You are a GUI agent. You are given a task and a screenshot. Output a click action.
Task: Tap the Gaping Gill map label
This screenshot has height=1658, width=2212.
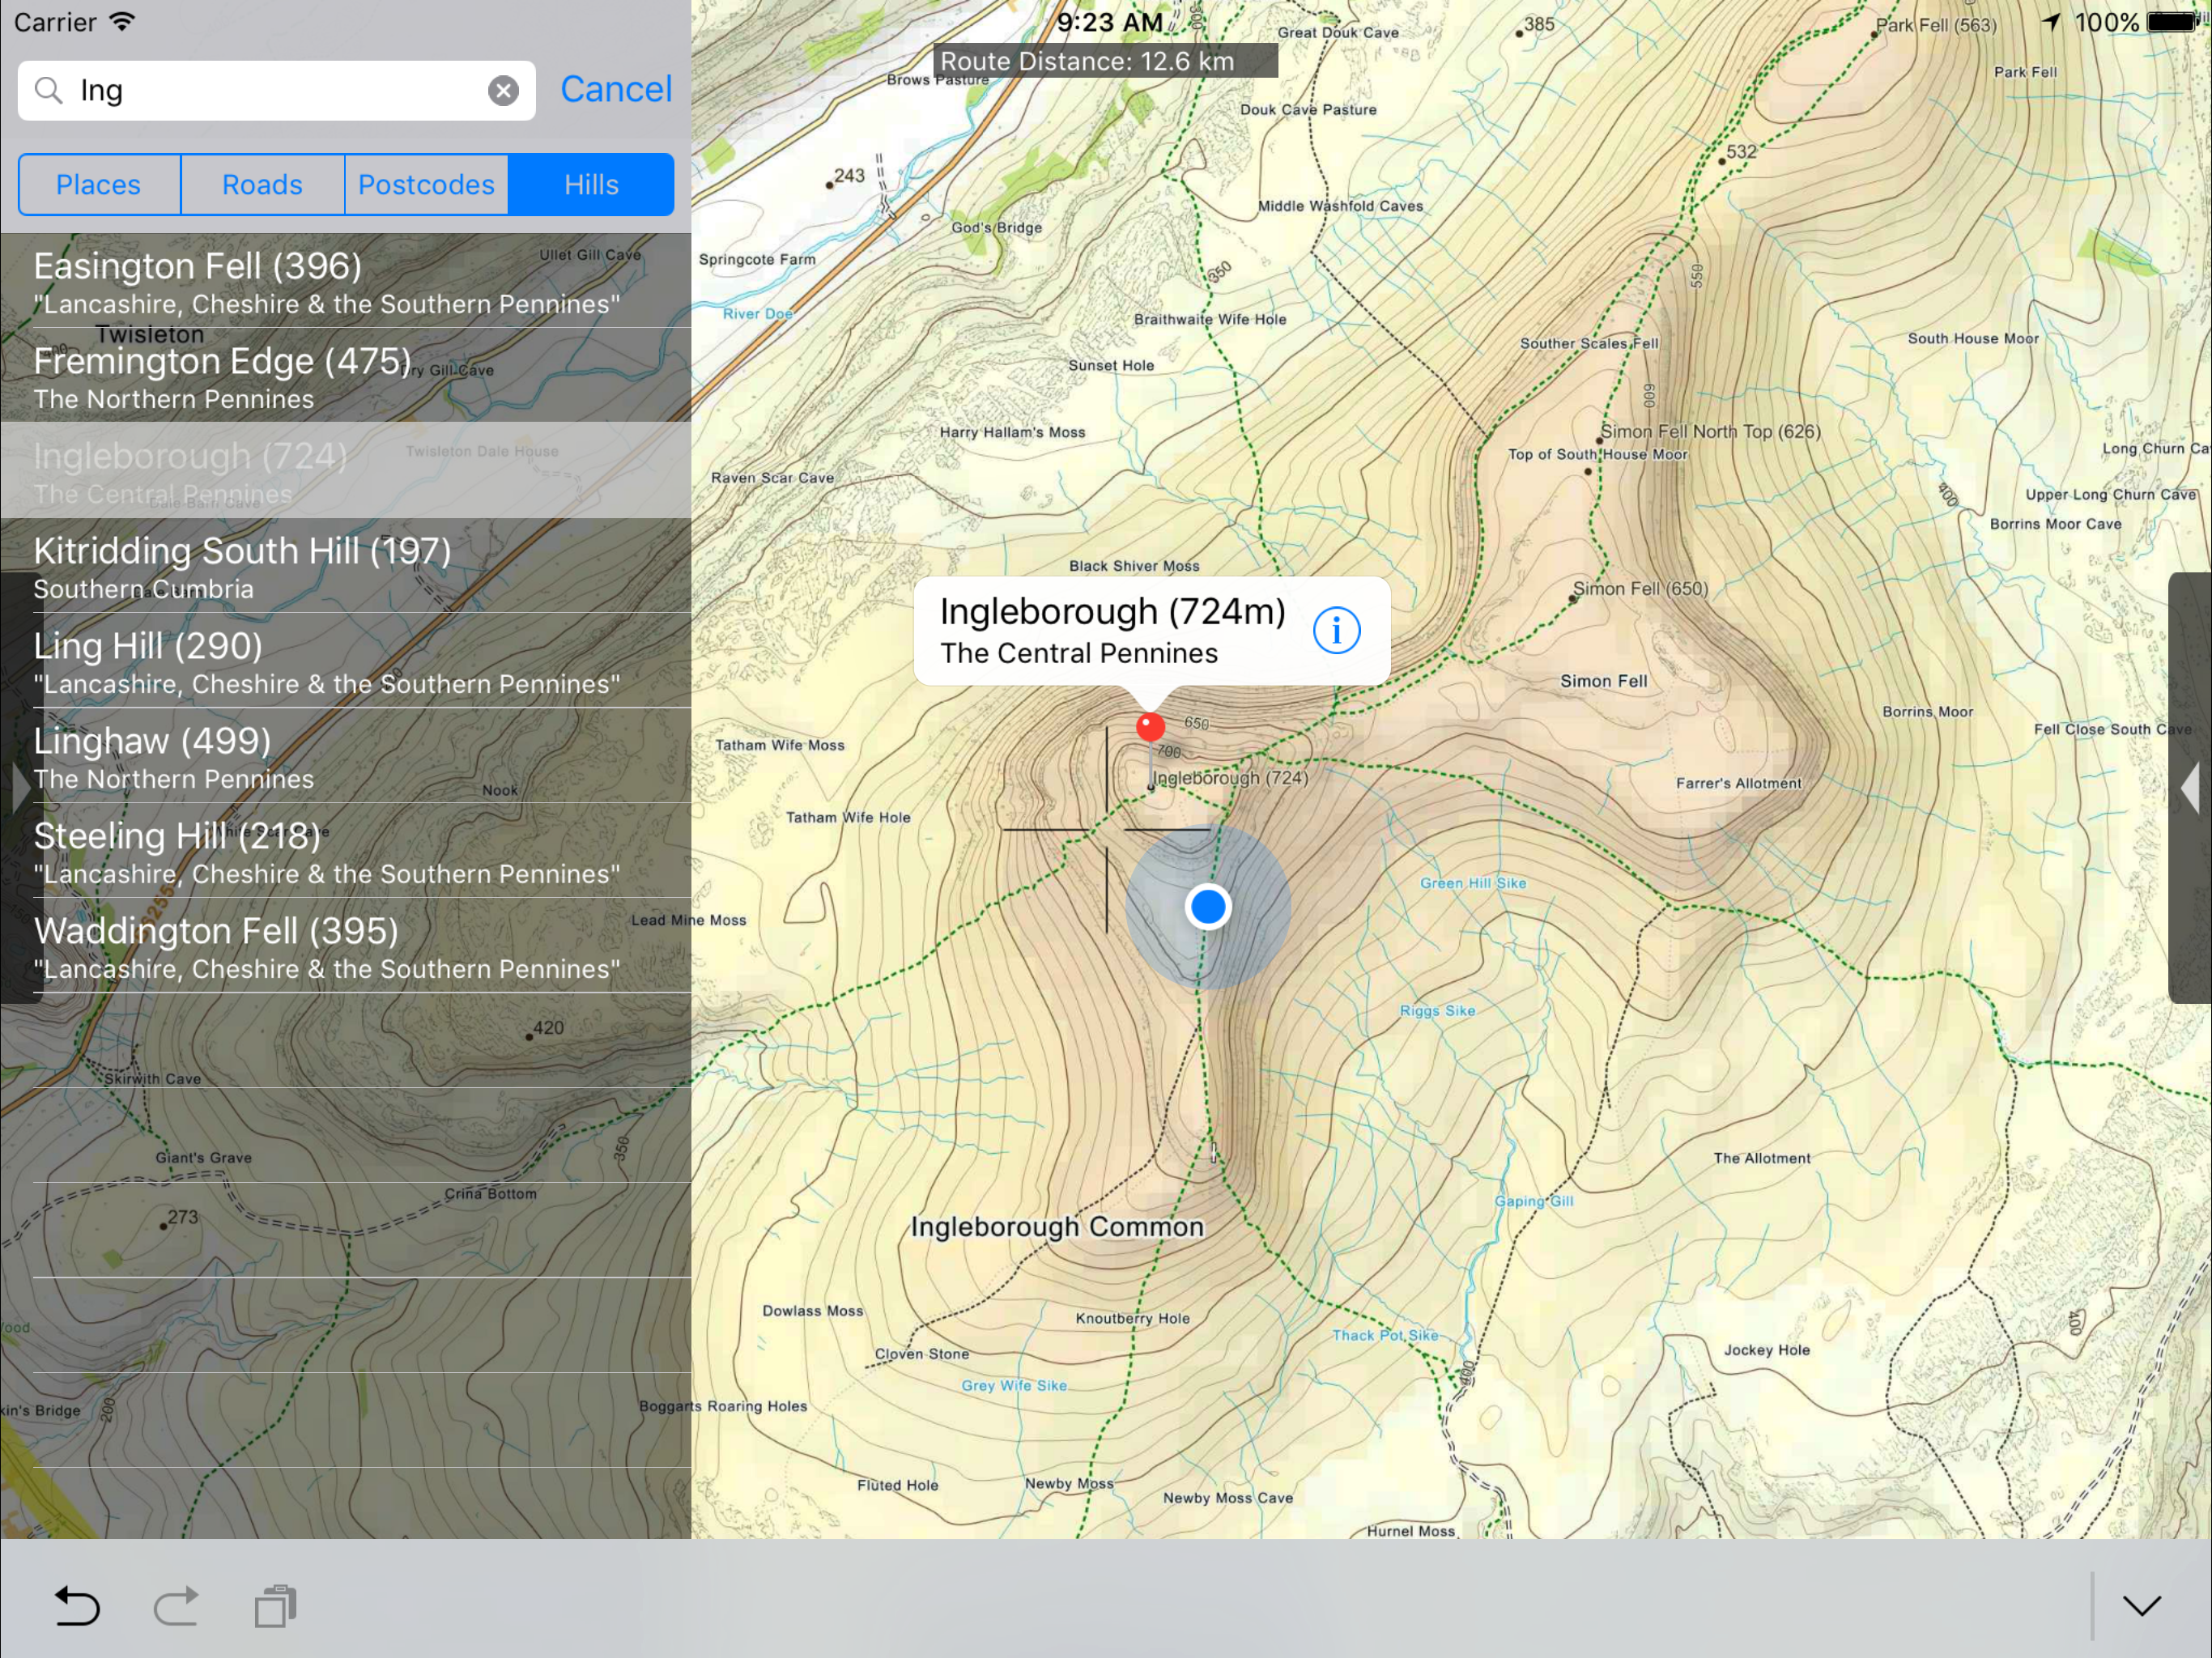[1534, 1201]
